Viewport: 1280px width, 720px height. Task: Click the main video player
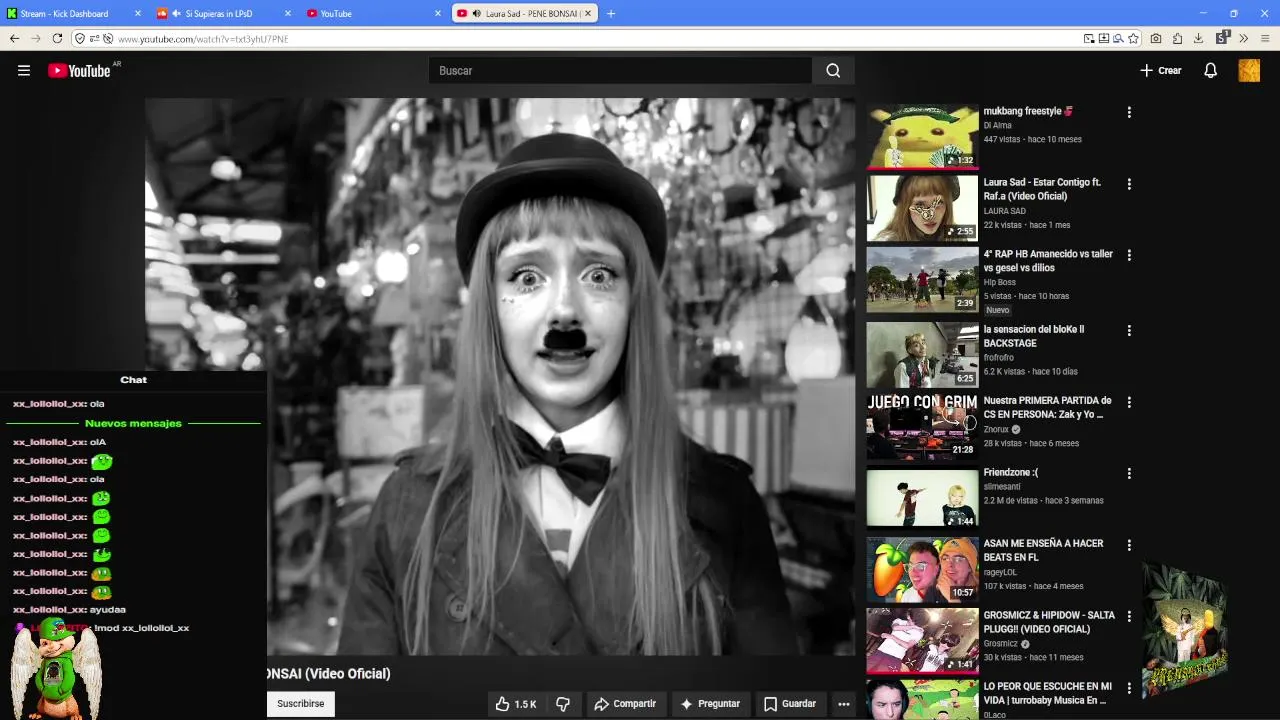[x=500, y=376]
